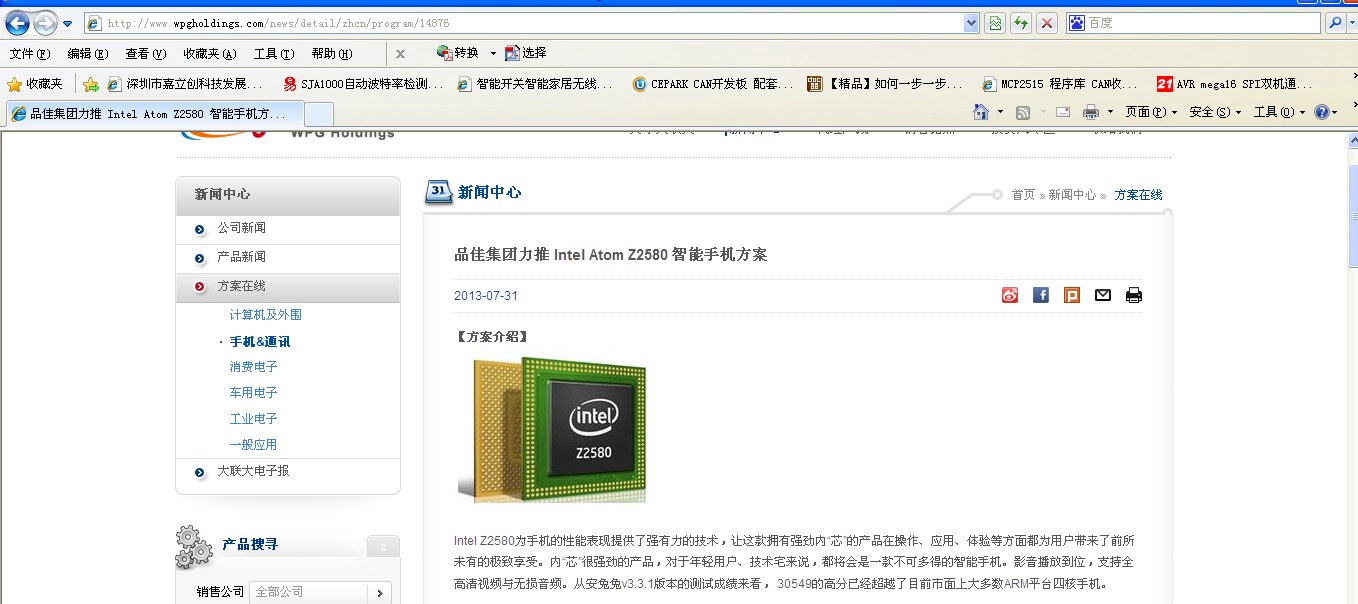This screenshot has width=1358, height=604.
Task: Go back with the browser Back arrow
Action: pos(17,23)
